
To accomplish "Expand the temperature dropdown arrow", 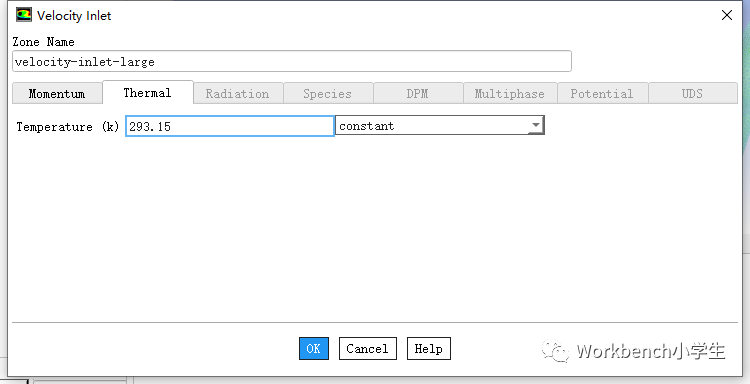I will pos(536,125).
